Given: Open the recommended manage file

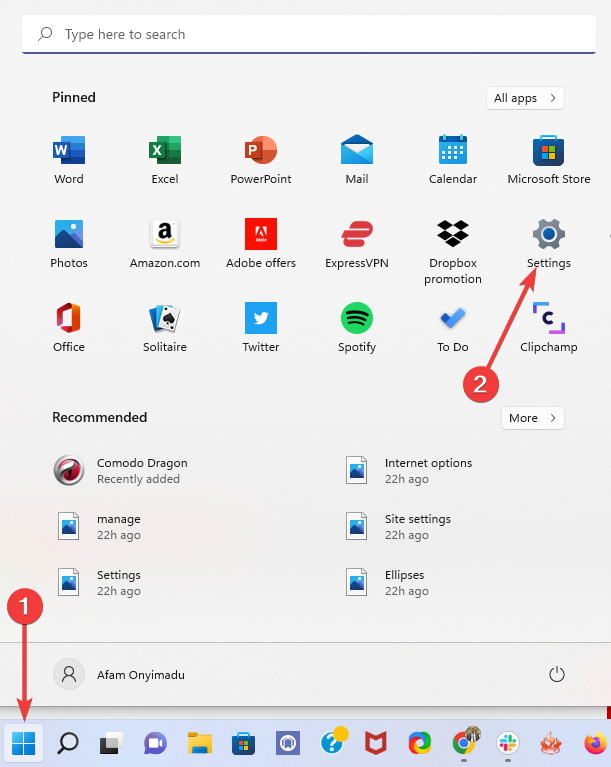Looking at the screenshot, I should click(x=99, y=526).
